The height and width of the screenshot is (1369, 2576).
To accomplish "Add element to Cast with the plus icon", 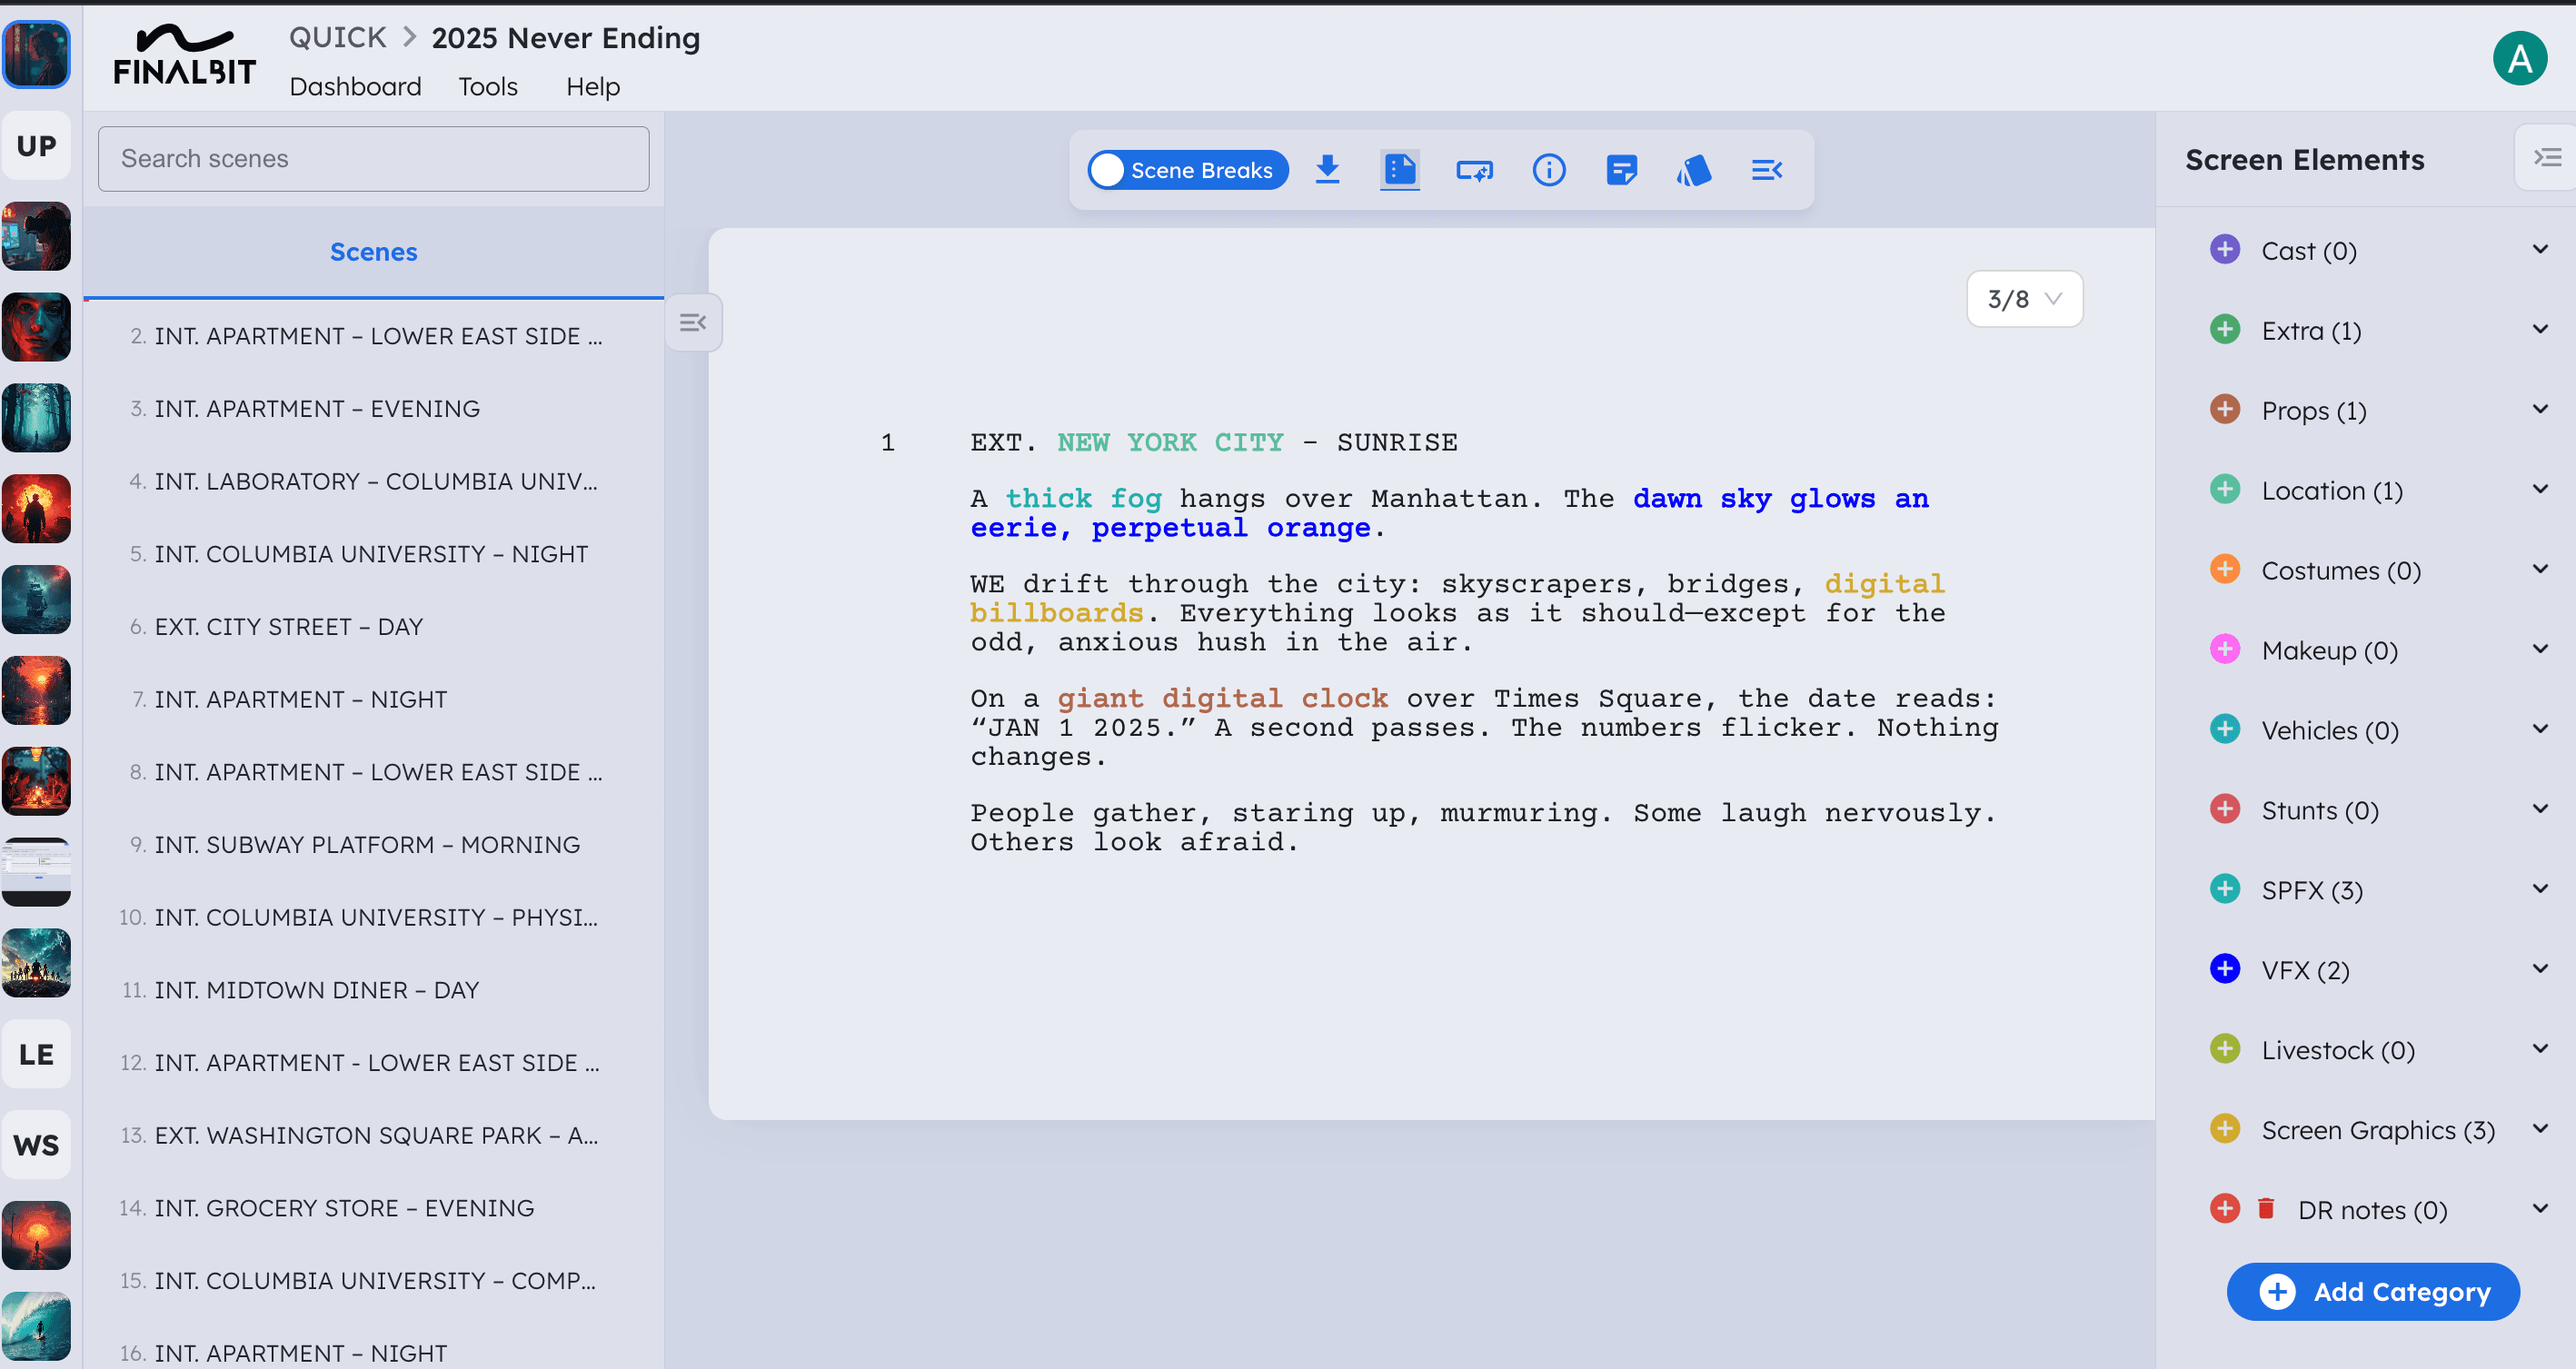I will tap(2224, 250).
